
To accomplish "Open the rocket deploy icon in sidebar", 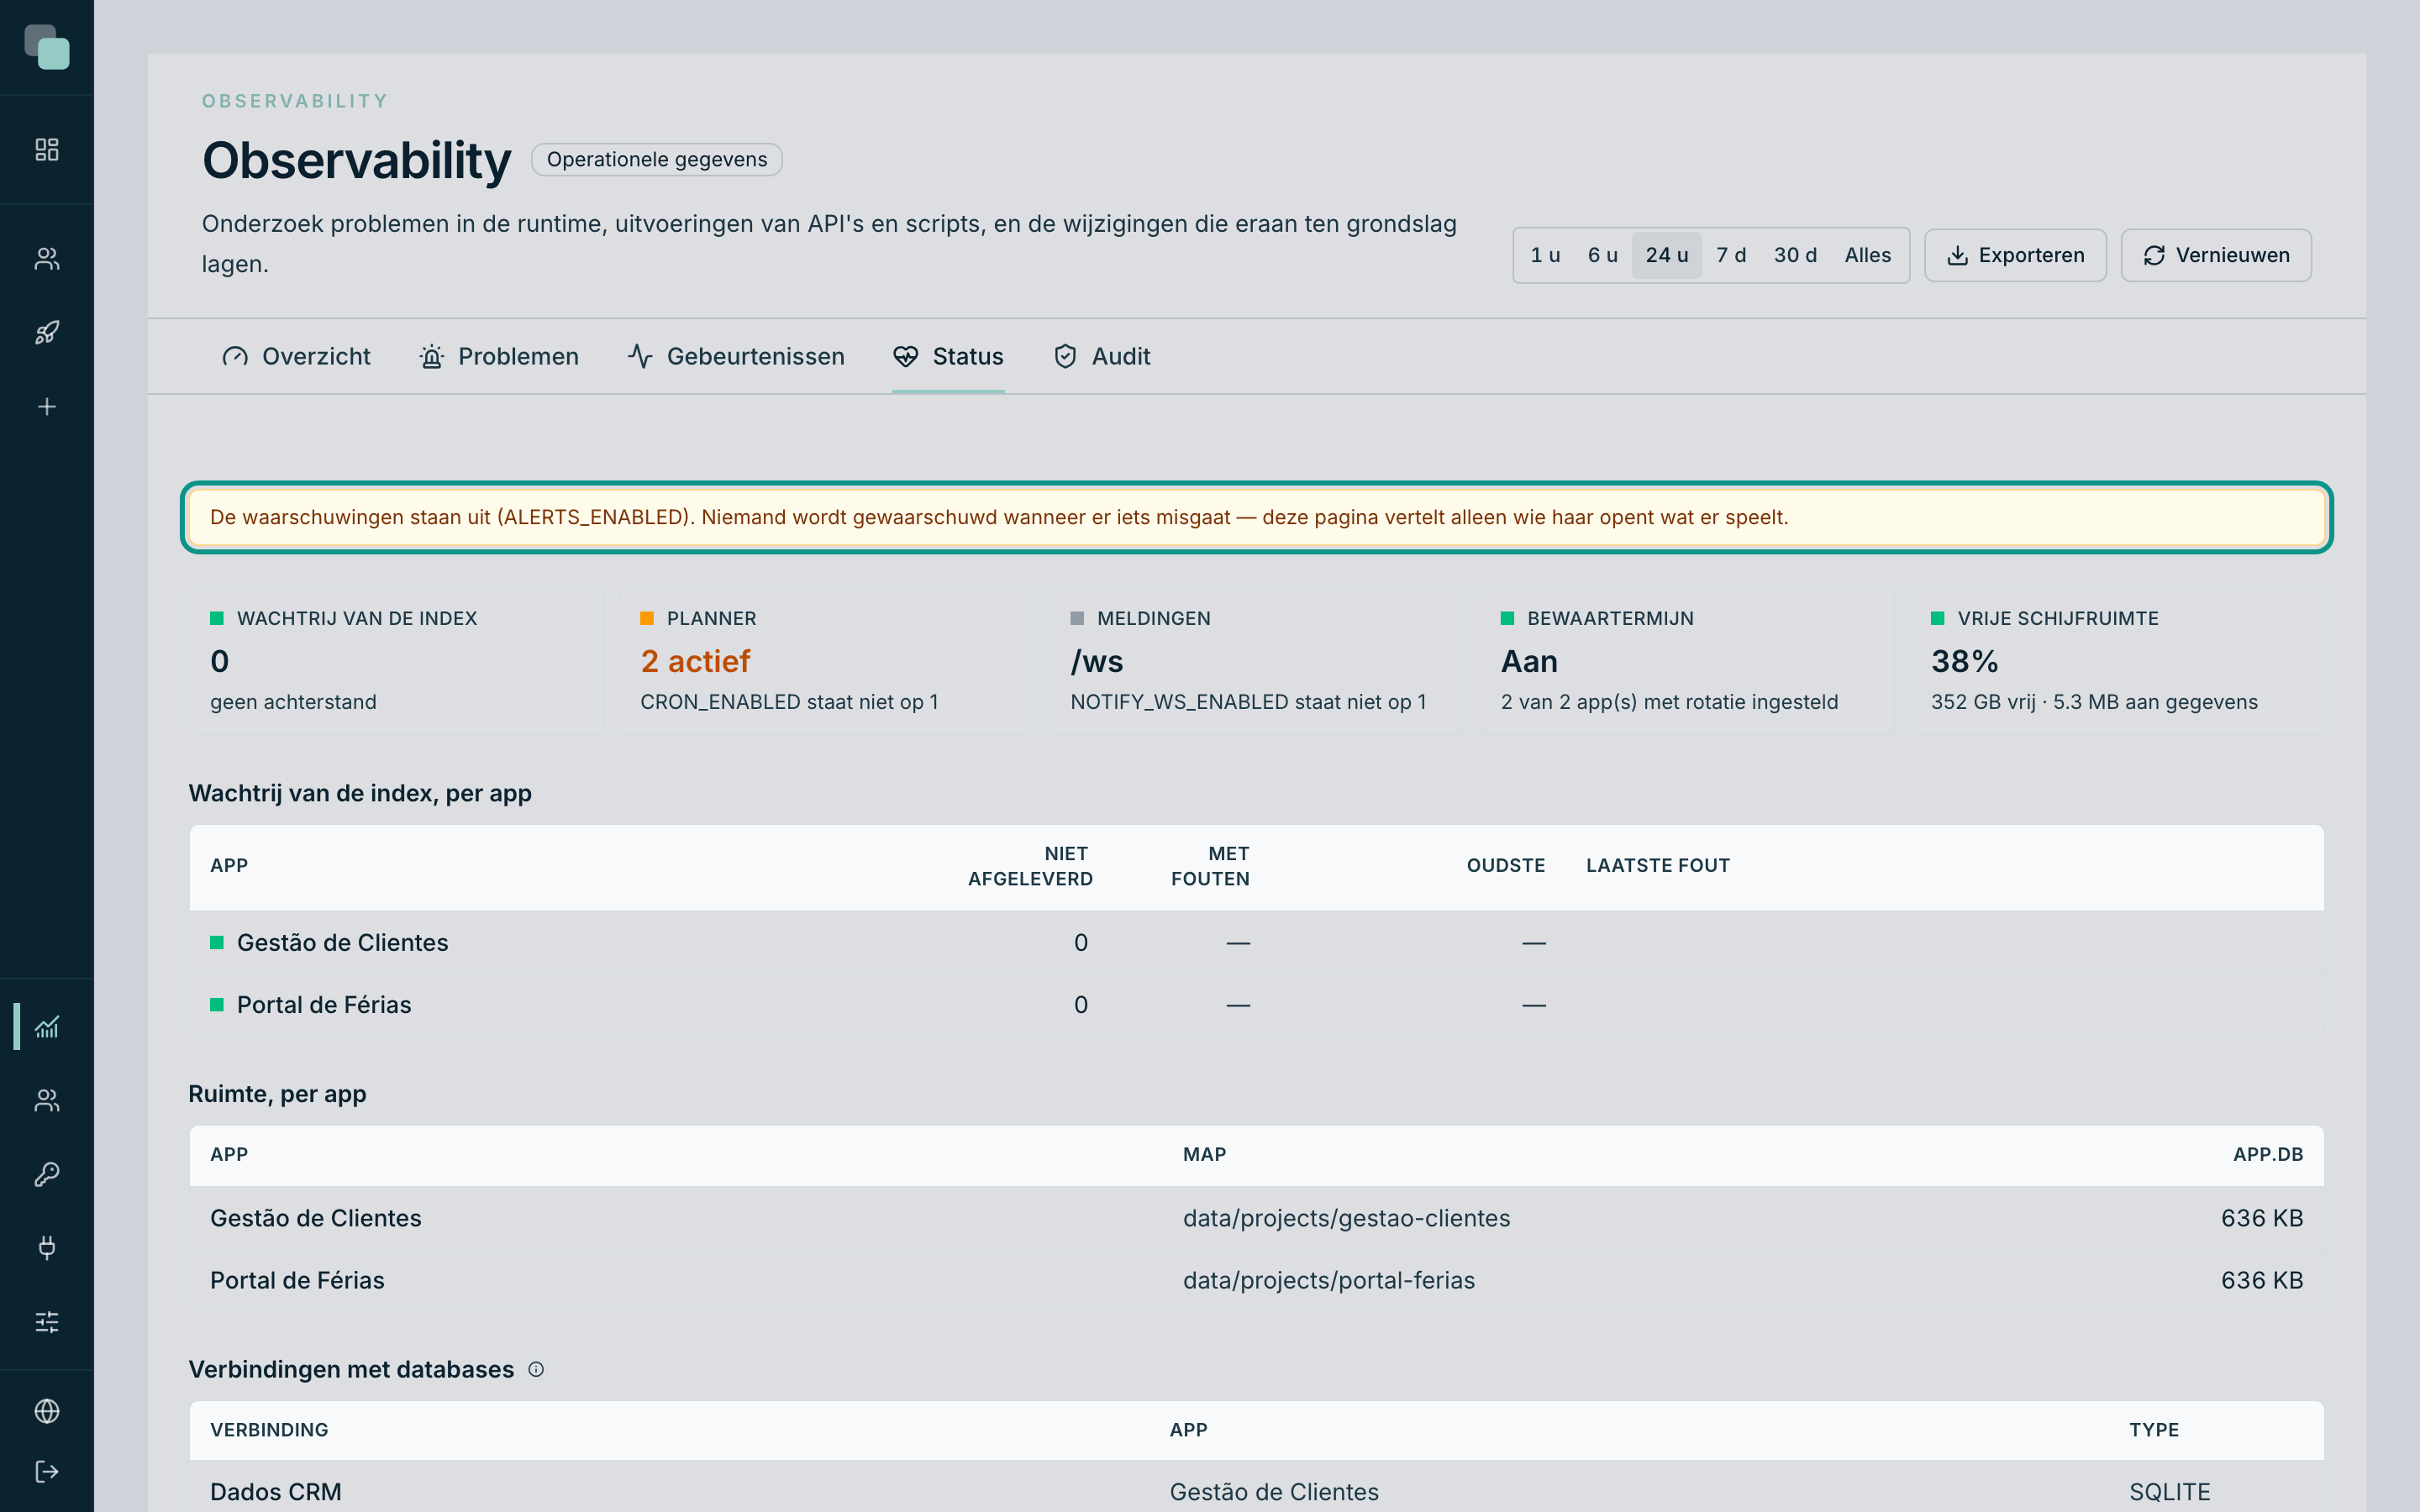I will click(x=47, y=332).
